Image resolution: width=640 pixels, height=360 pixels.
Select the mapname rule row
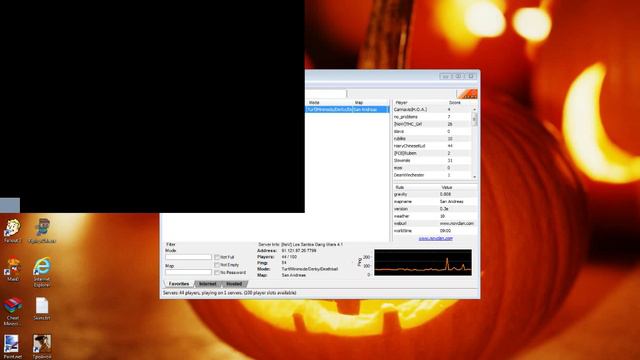pyautogui.click(x=435, y=202)
